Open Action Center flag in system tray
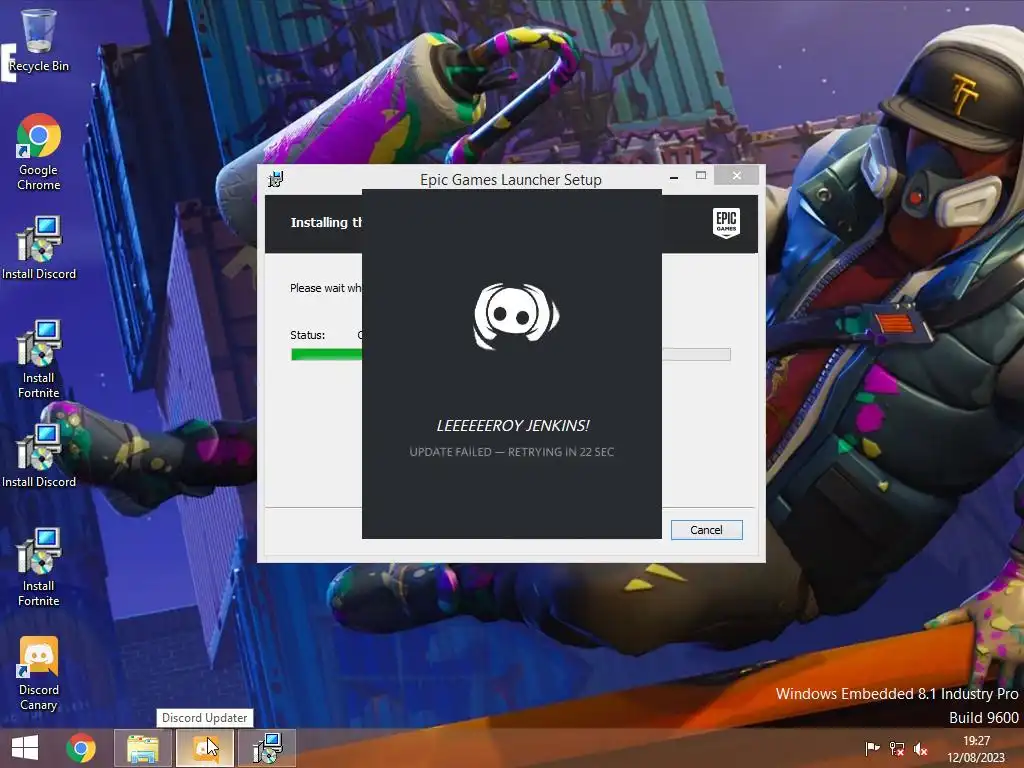The image size is (1024, 768). click(x=872, y=748)
